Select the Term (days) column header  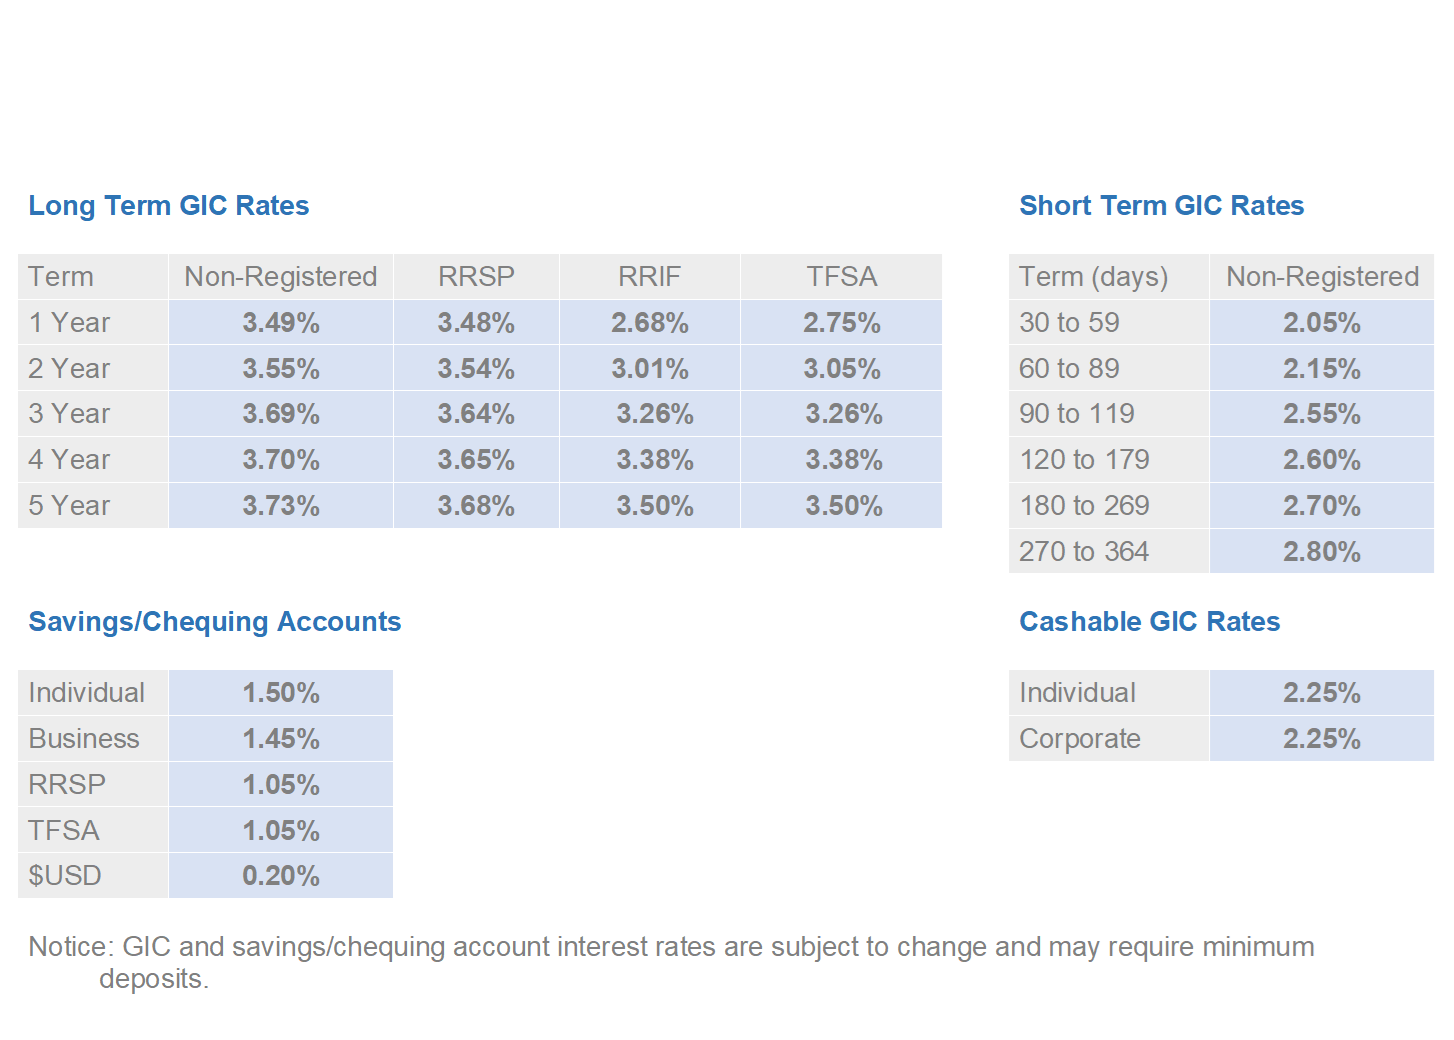point(1093,277)
